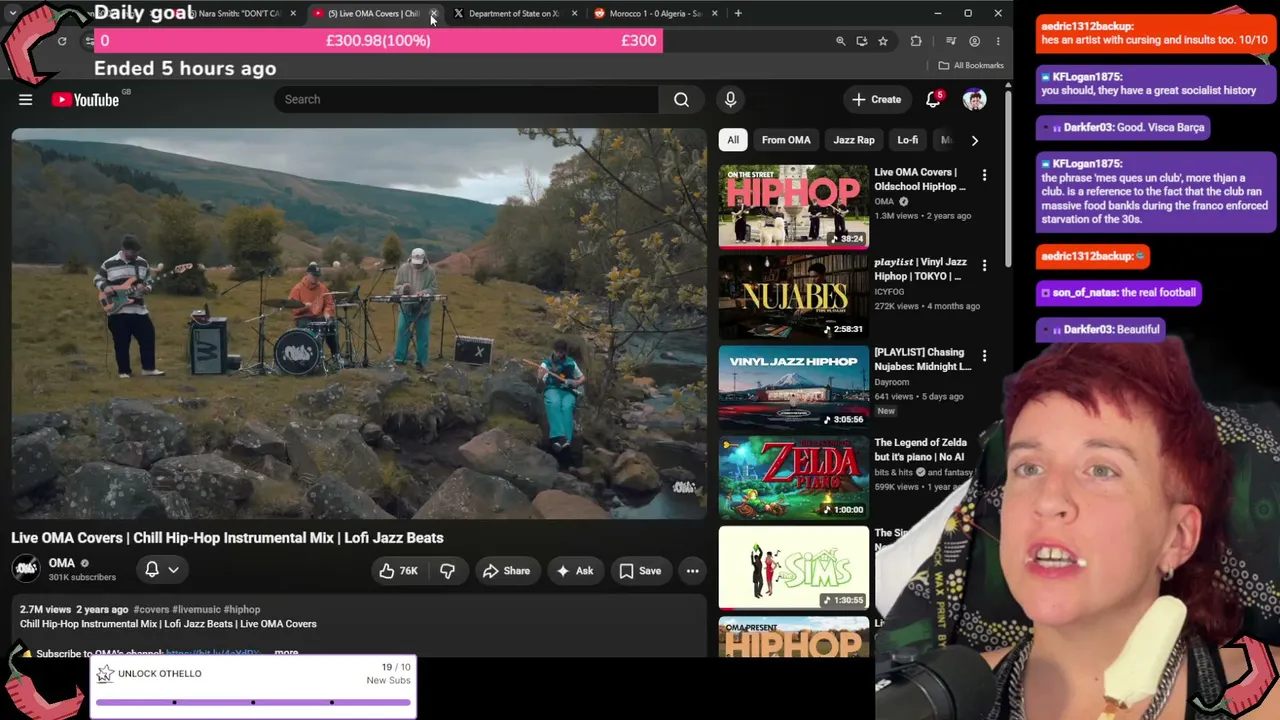The width and height of the screenshot is (1280, 720).
Task: Open the All Bookmarks folder
Action: pos(971,66)
